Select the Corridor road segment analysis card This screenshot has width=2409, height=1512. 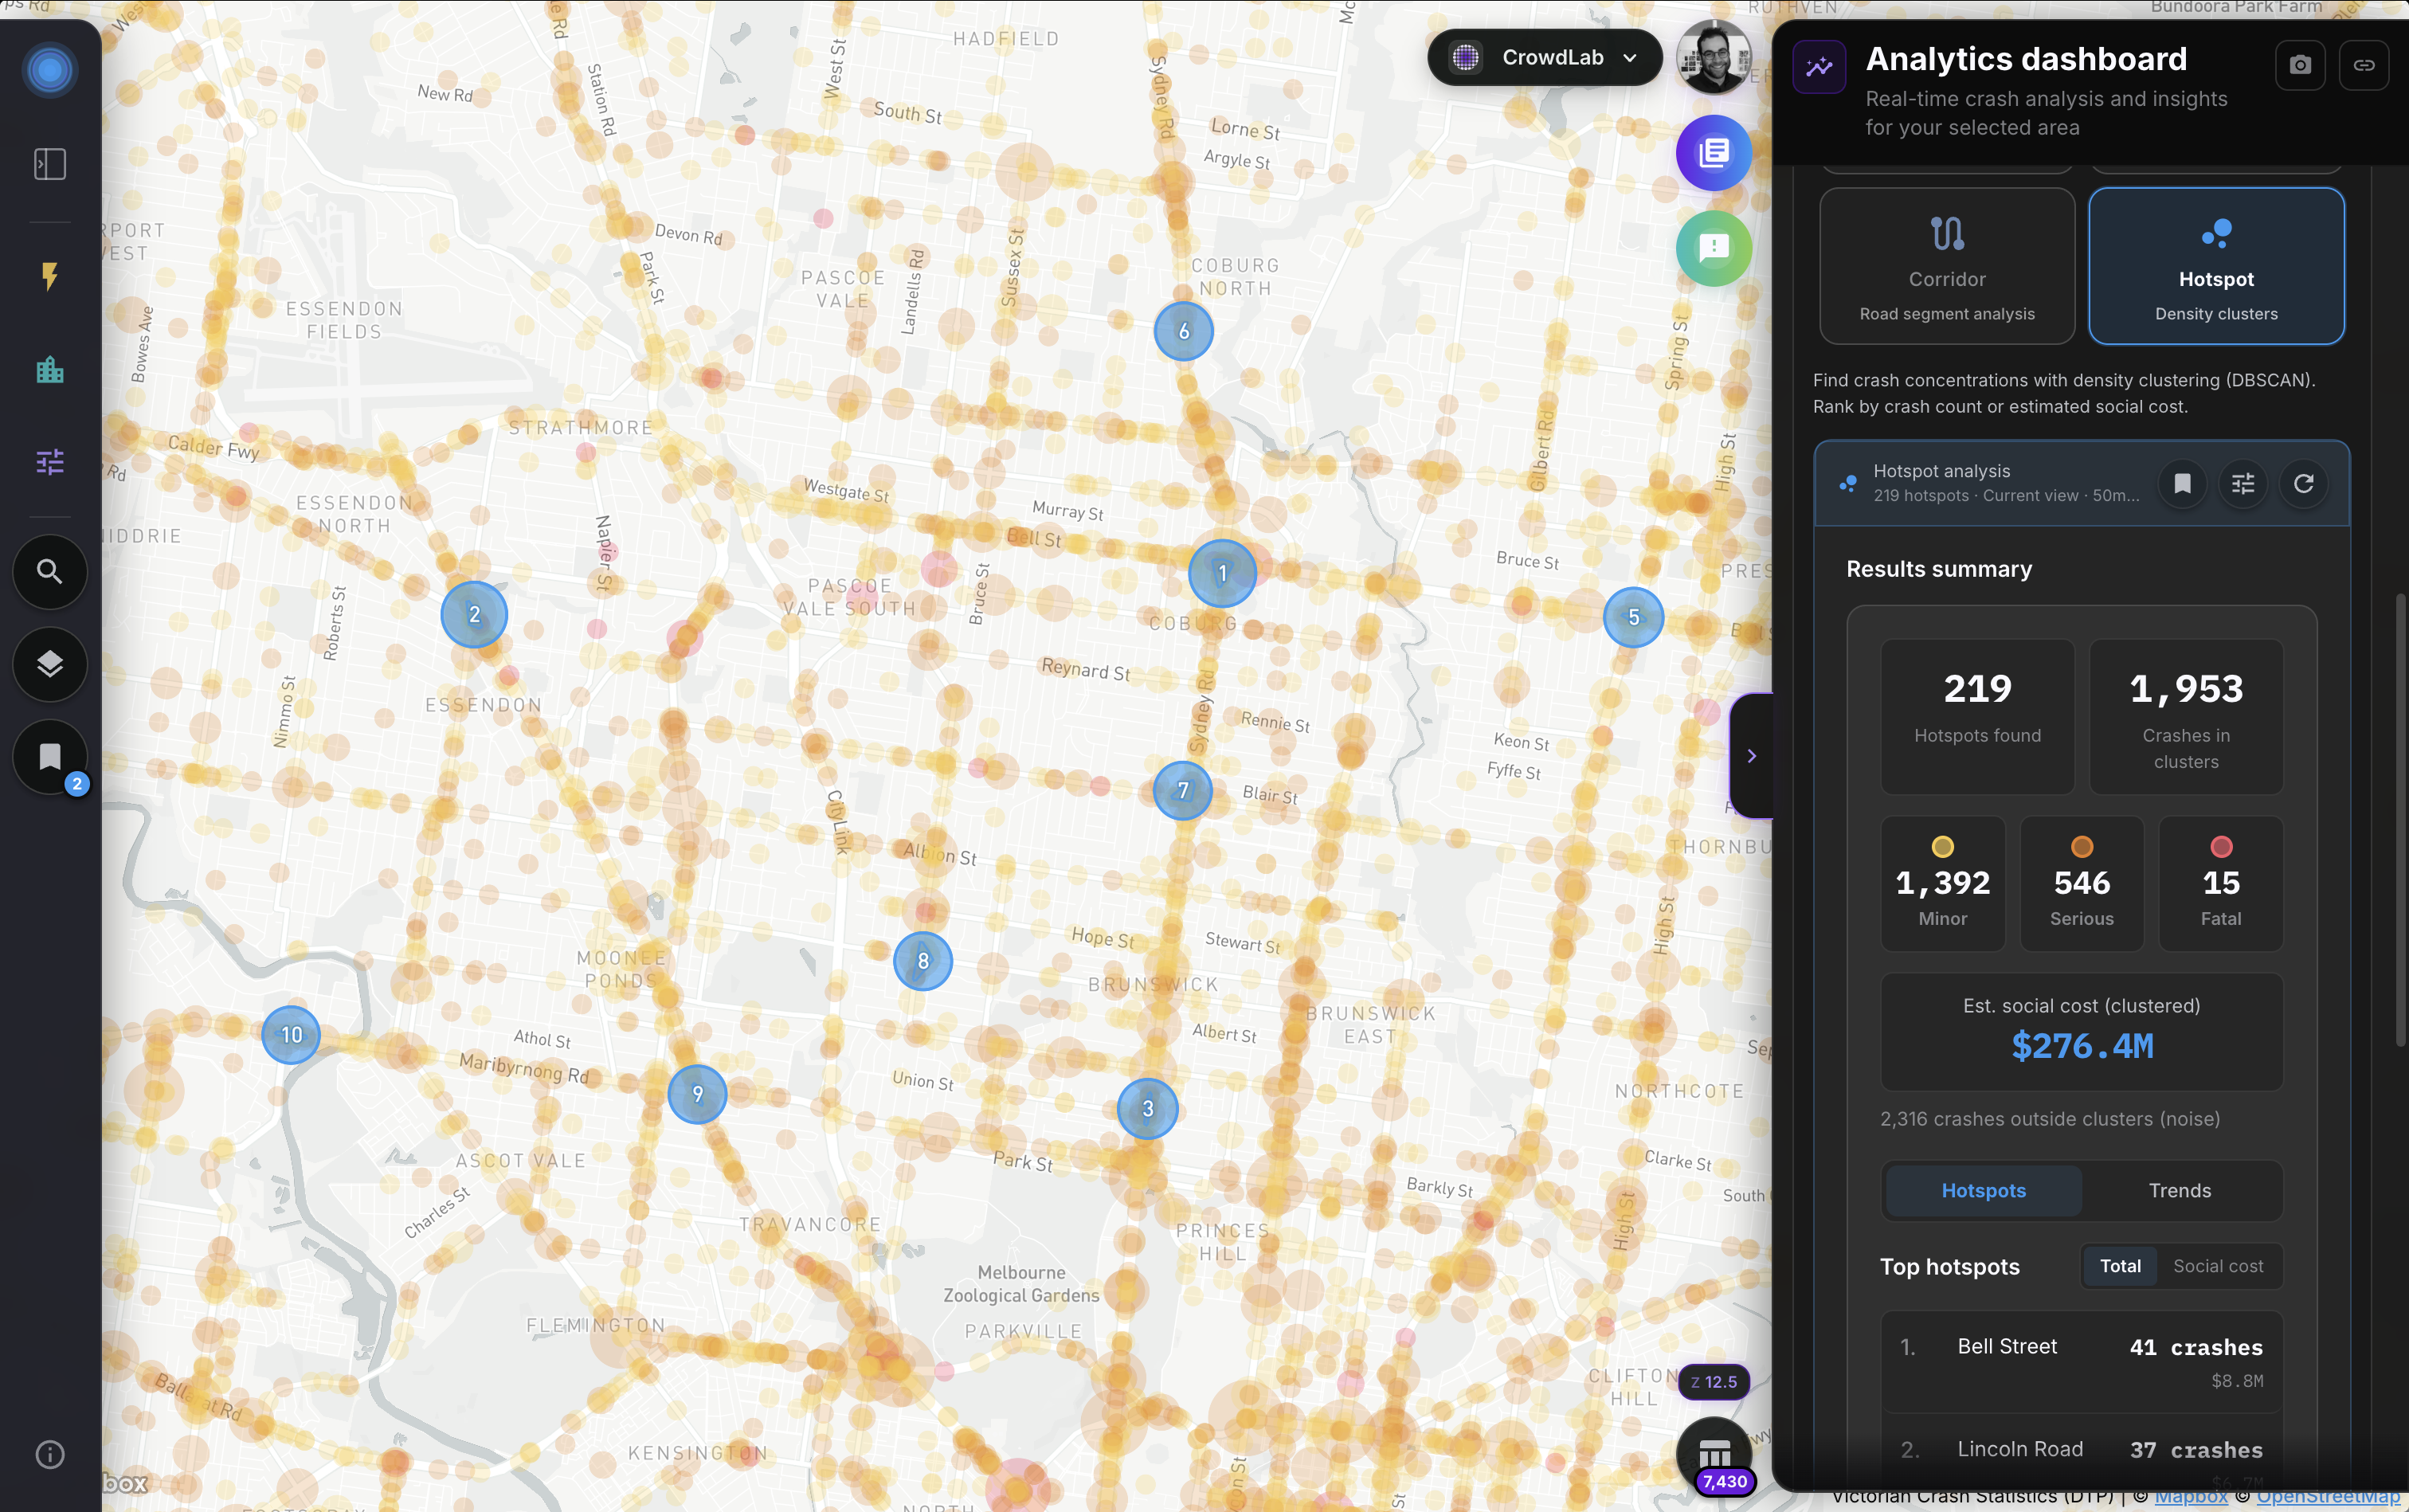point(1947,266)
